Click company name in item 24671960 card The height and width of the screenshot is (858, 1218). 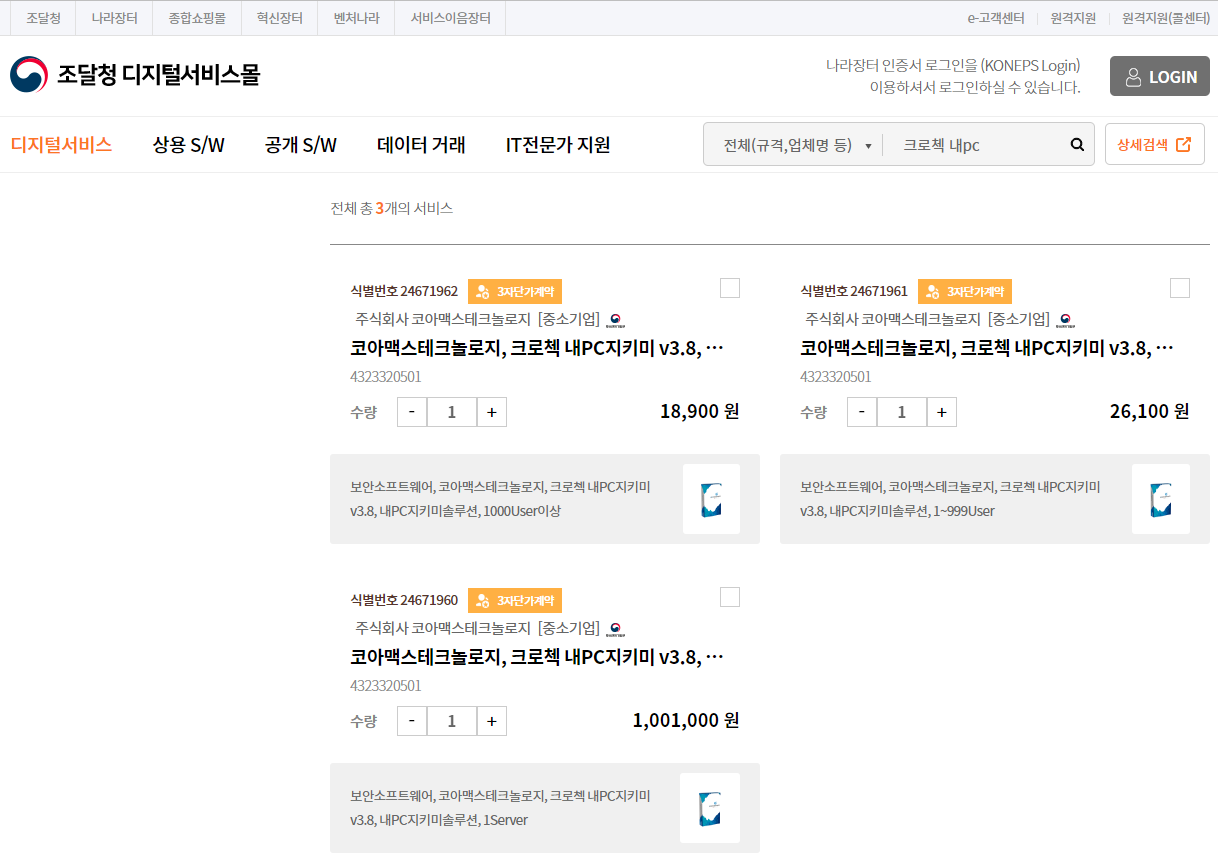[443, 629]
